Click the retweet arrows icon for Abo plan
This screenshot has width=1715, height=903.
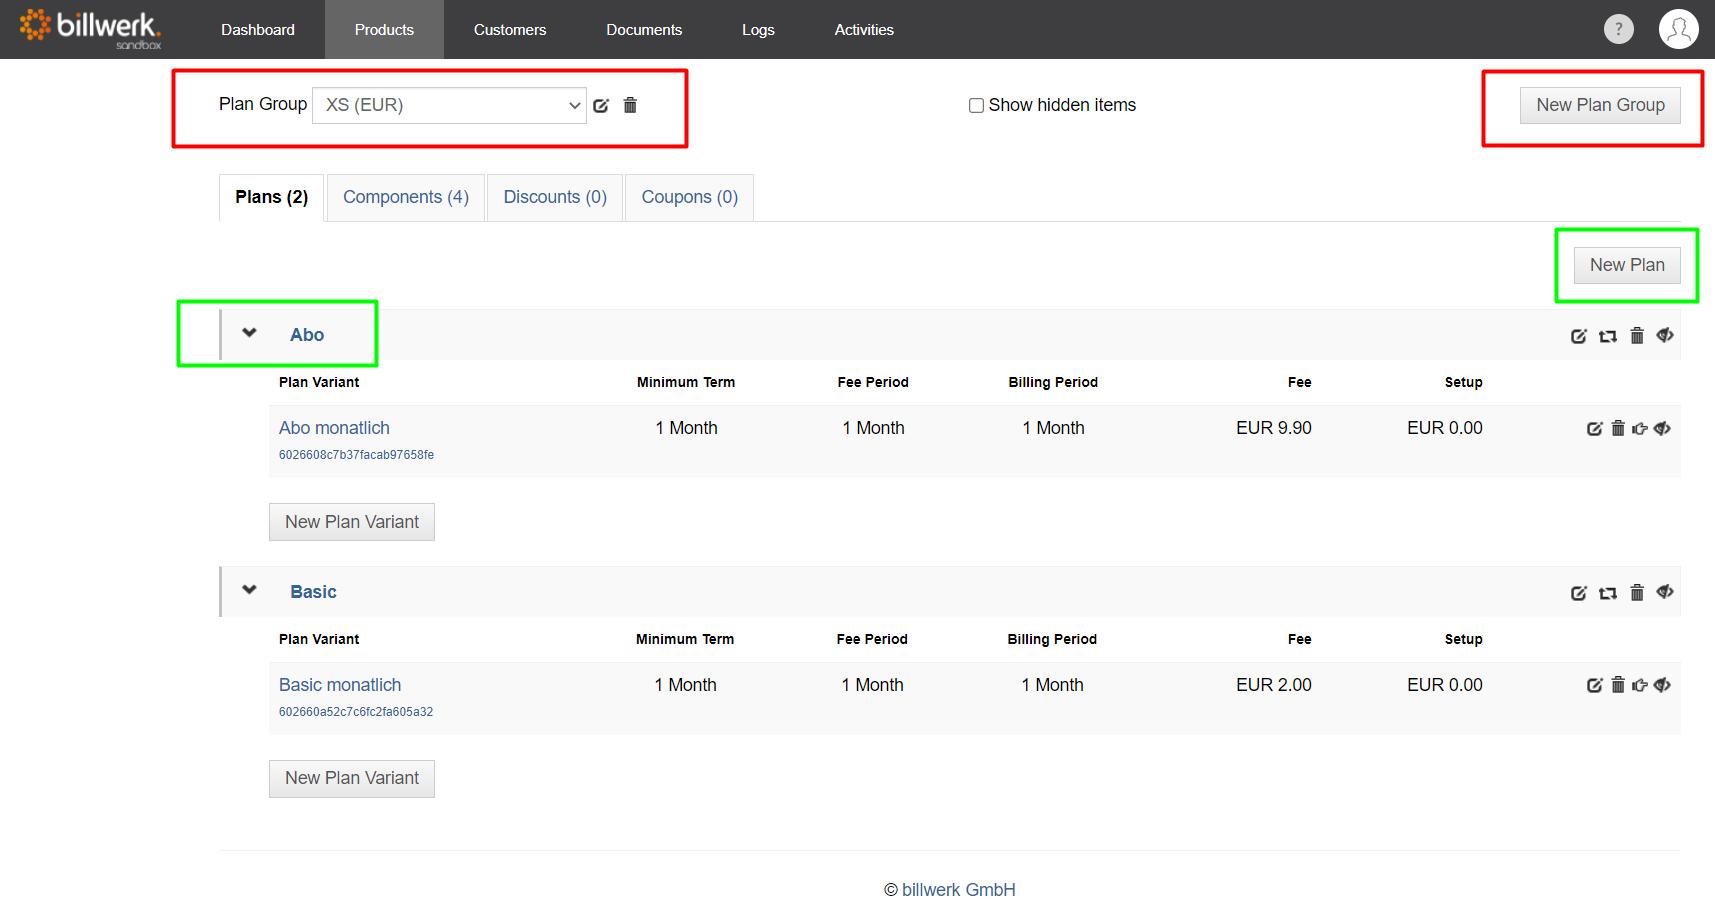coord(1607,336)
